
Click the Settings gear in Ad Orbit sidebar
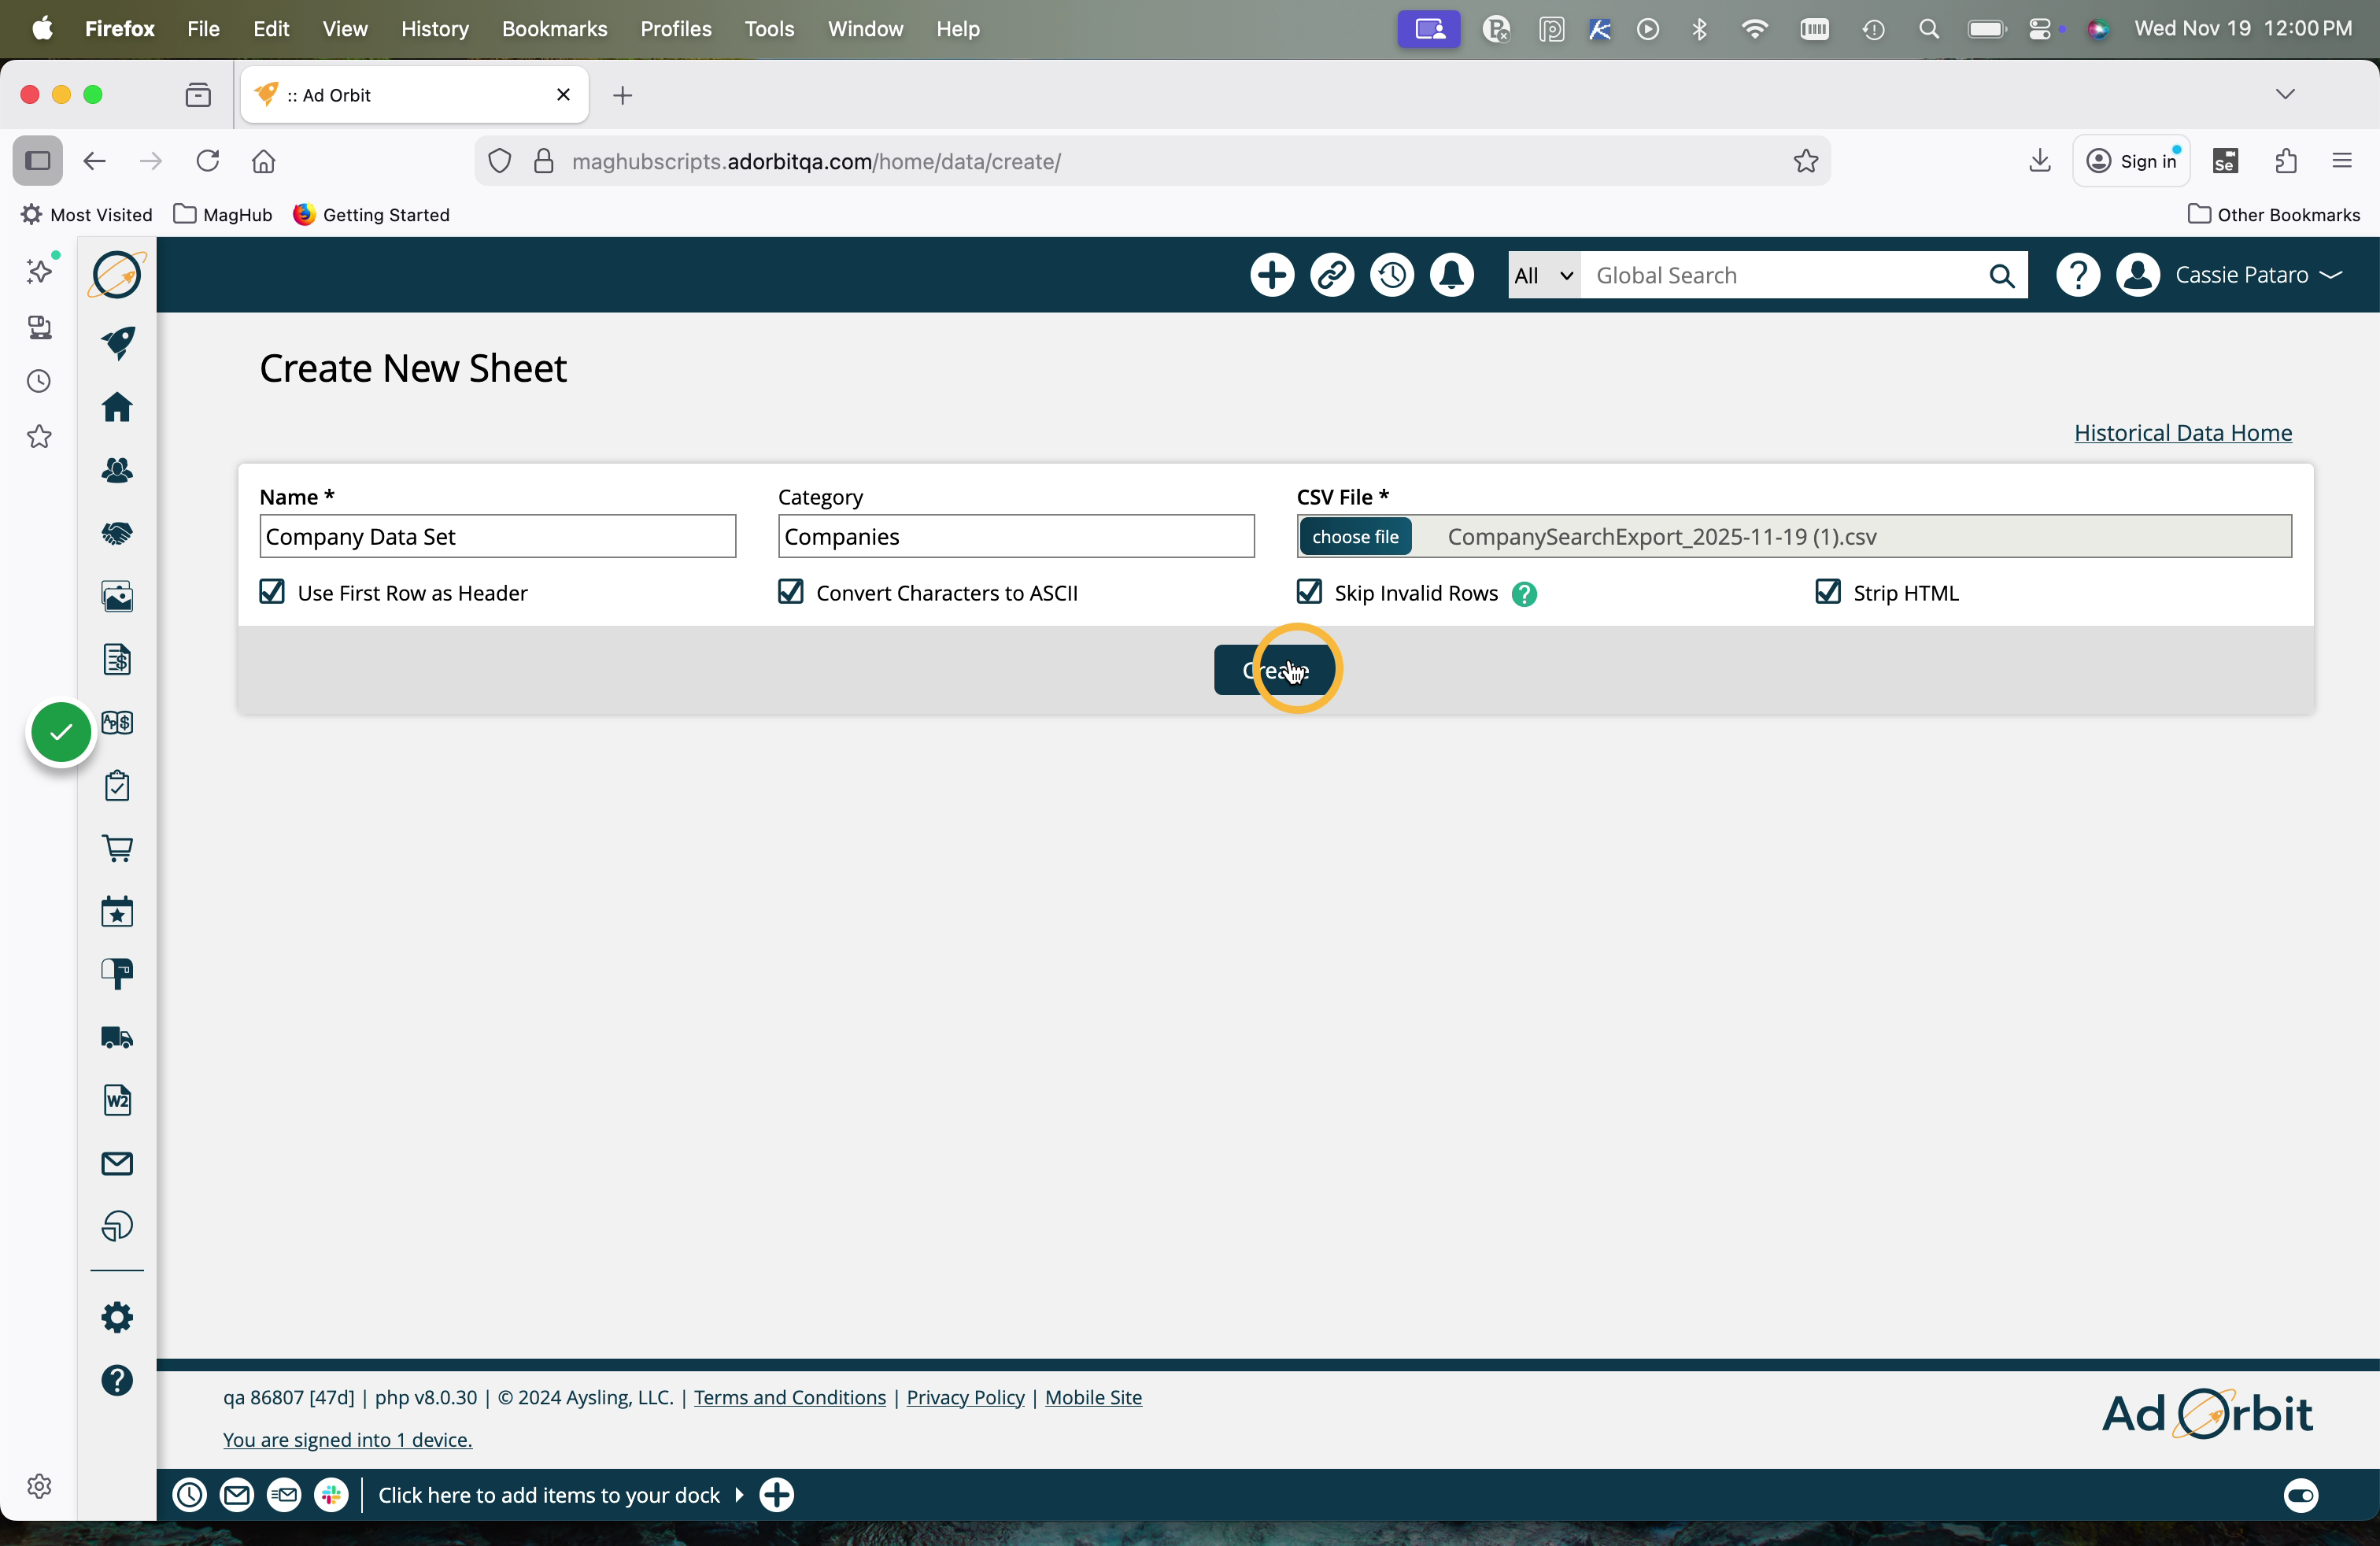pyautogui.click(x=117, y=1317)
